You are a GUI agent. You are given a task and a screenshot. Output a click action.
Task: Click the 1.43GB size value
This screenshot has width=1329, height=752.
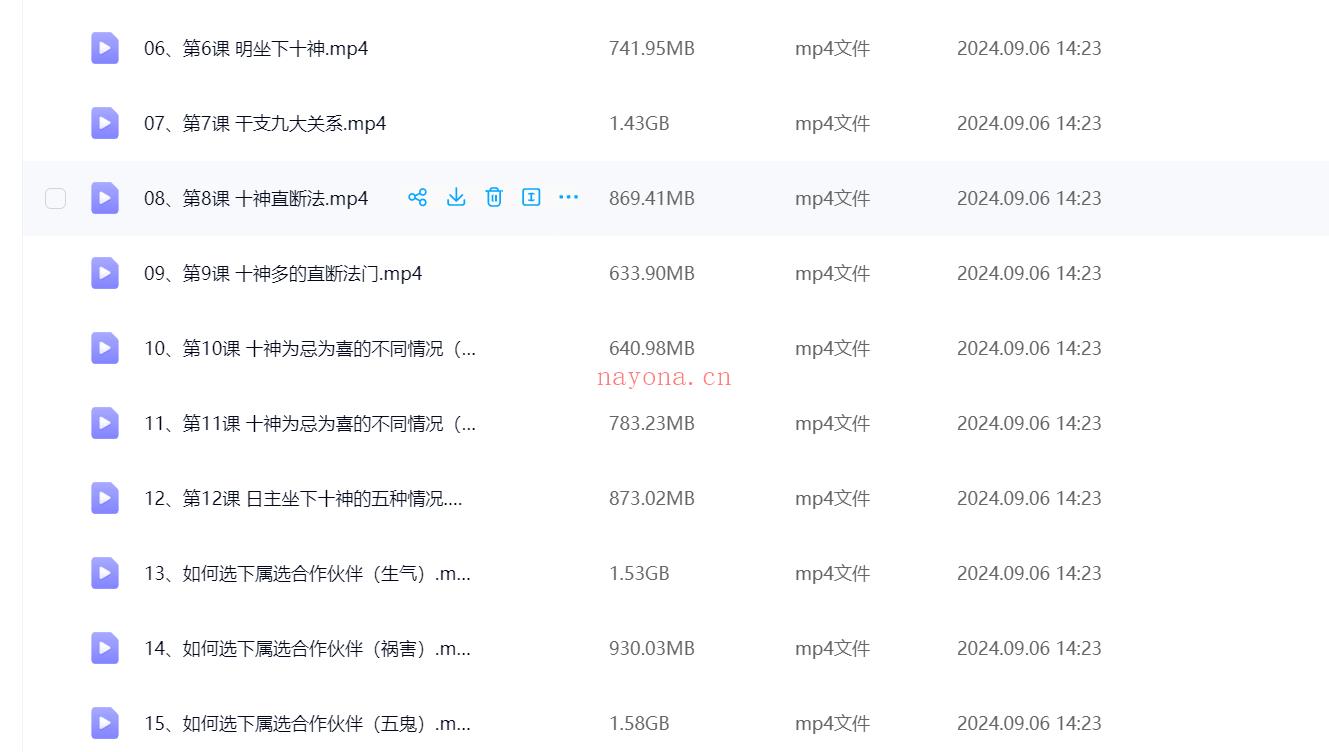pyautogui.click(x=639, y=123)
